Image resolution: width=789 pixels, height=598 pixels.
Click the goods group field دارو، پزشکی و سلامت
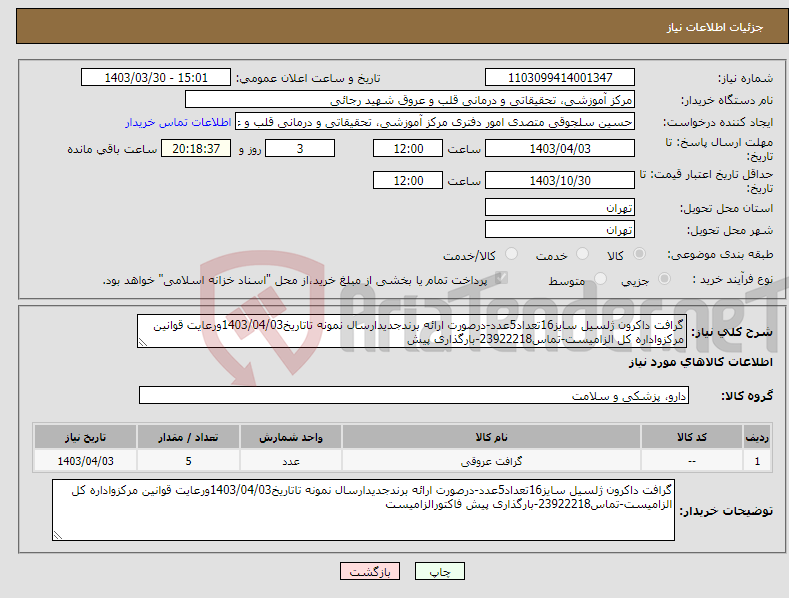pyautogui.click(x=414, y=396)
